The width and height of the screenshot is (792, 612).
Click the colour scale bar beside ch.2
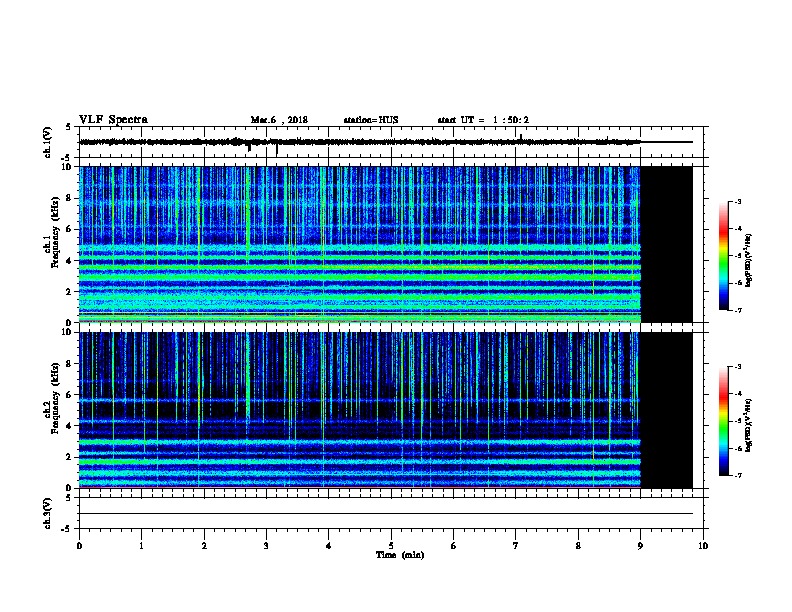(x=724, y=421)
